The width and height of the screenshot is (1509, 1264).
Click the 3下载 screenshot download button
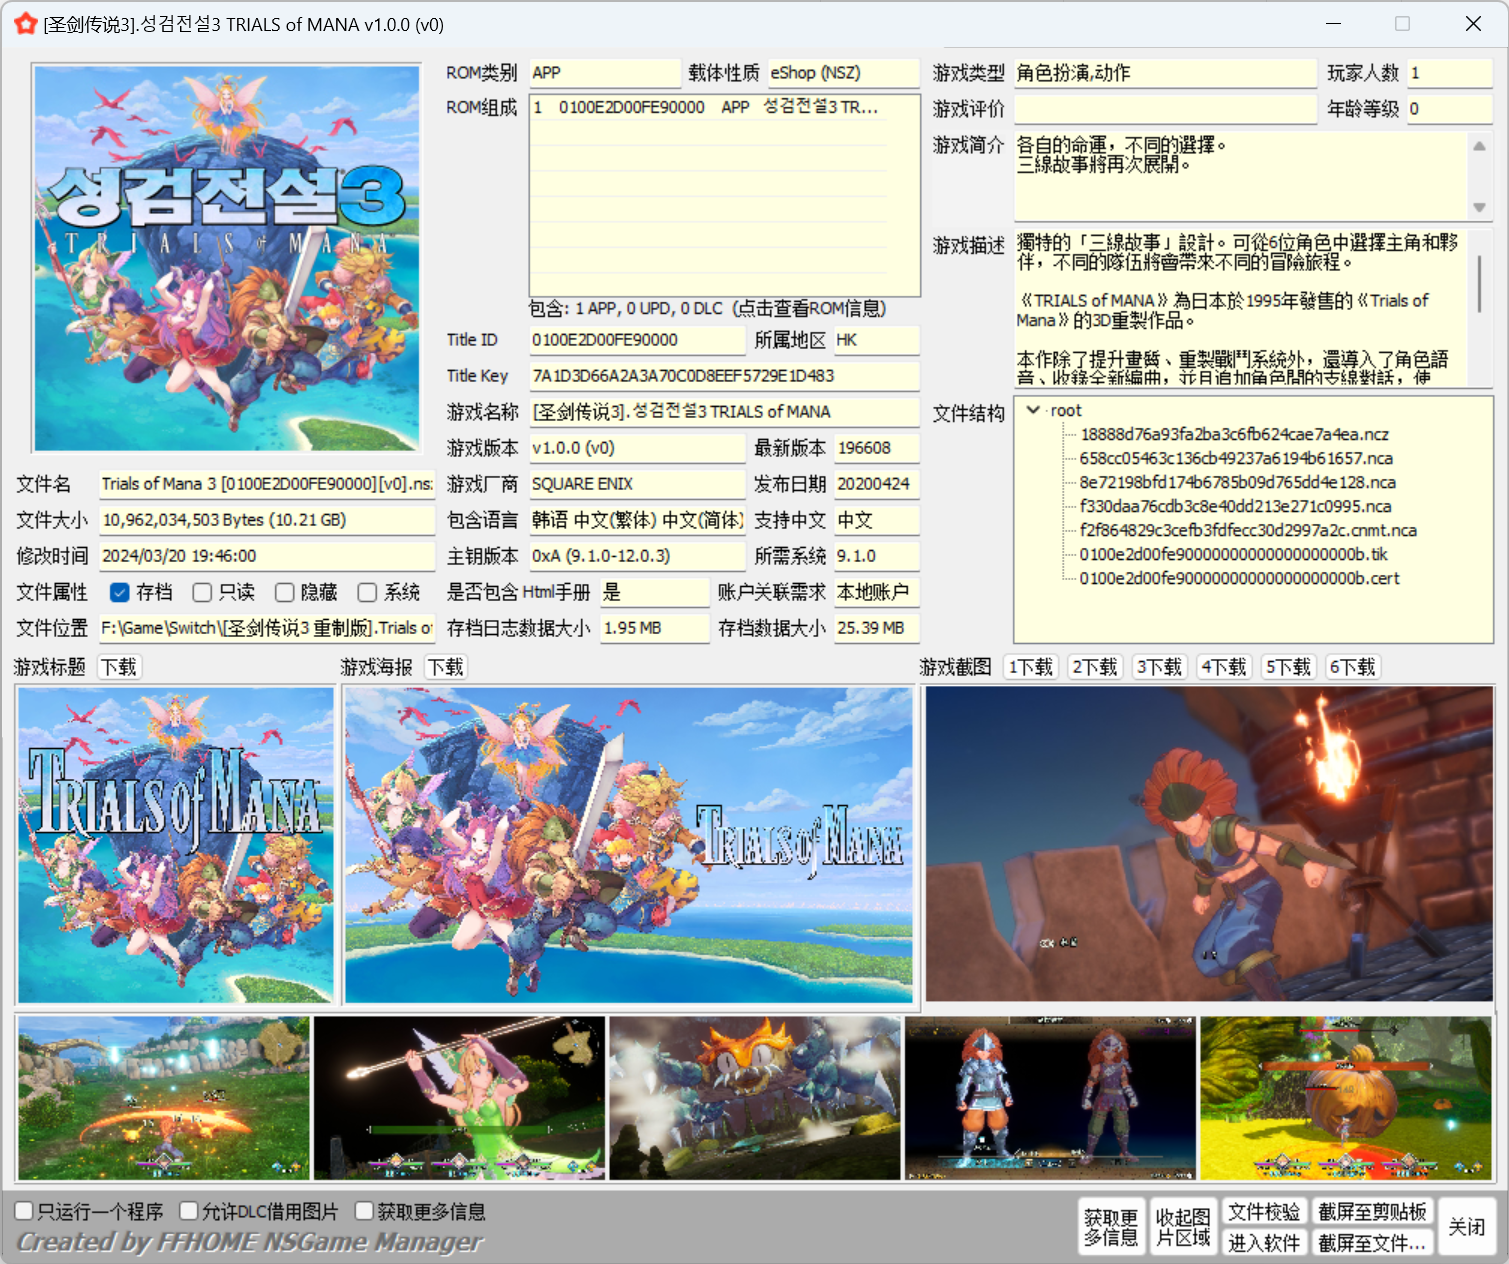tap(1158, 667)
